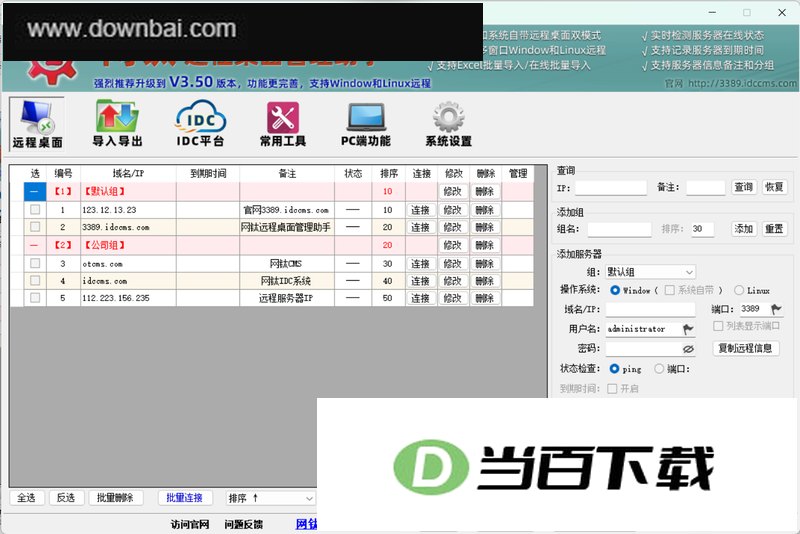The image size is (800, 534).
Task: Open the IDC平台 cloud icon
Action: tap(200, 124)
